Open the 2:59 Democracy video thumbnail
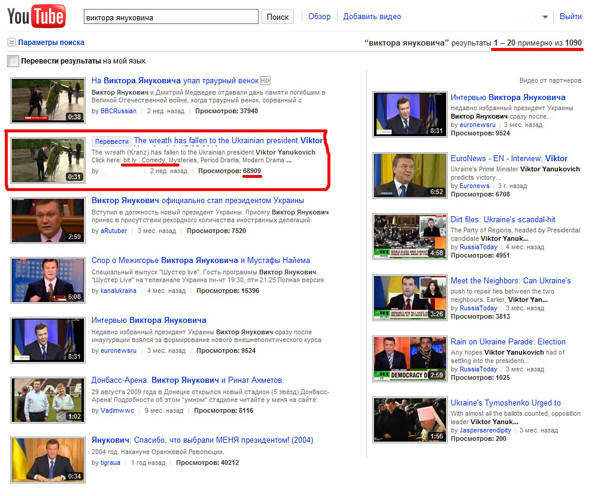Viewport: 595px width, 496px height. point(410,359)
